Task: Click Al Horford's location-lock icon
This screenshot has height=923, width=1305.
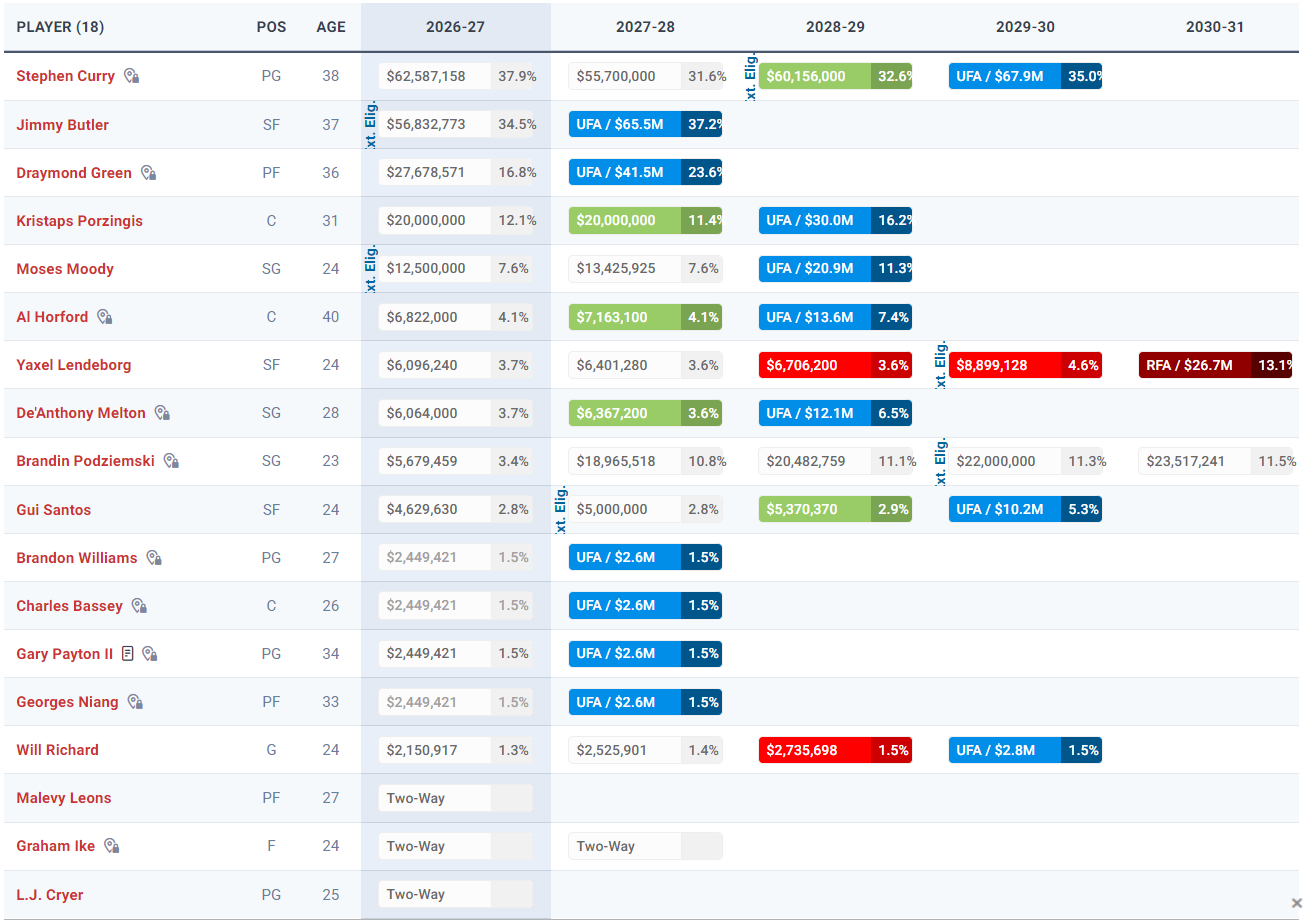Action: [x=104, y=317]
